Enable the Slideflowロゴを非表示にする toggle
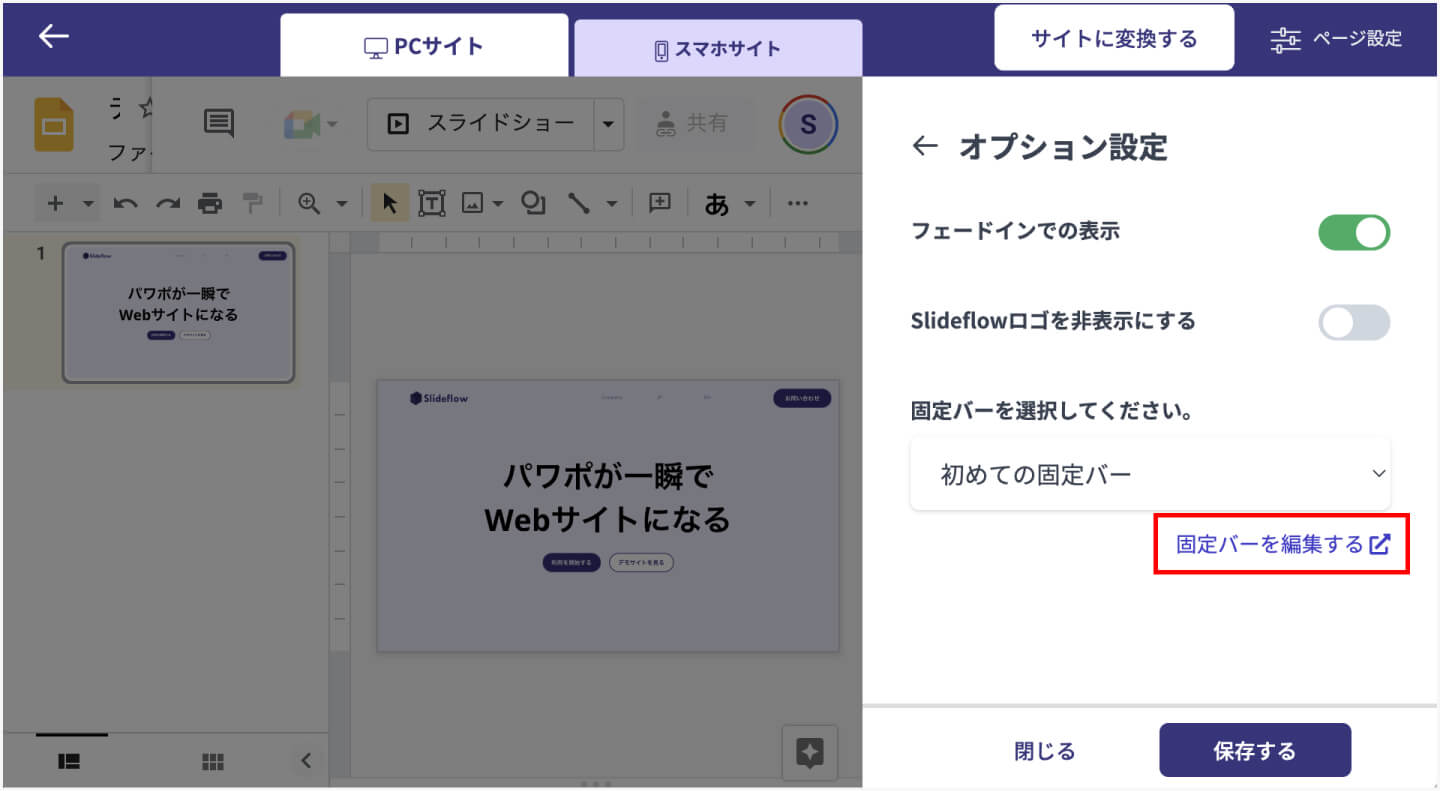Viewport: 1440px width, 791px height. tap(1354, 322)
